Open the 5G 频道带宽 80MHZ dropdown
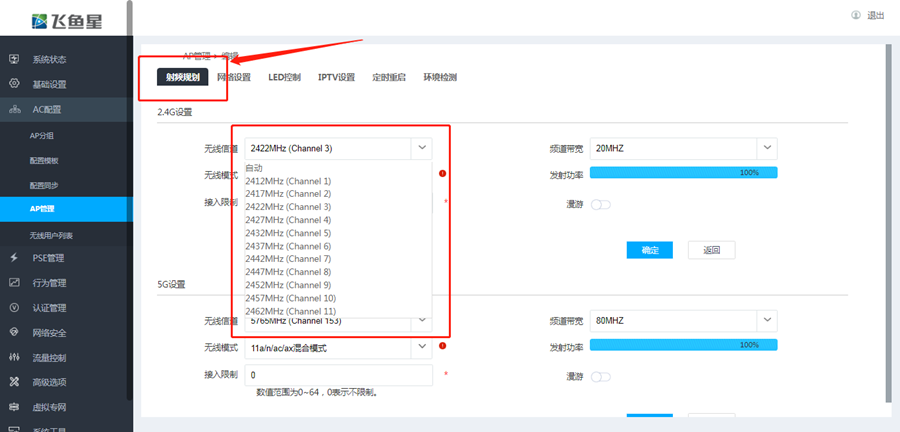The height and width of the screenshot is (432, 900). click(684, 321)
